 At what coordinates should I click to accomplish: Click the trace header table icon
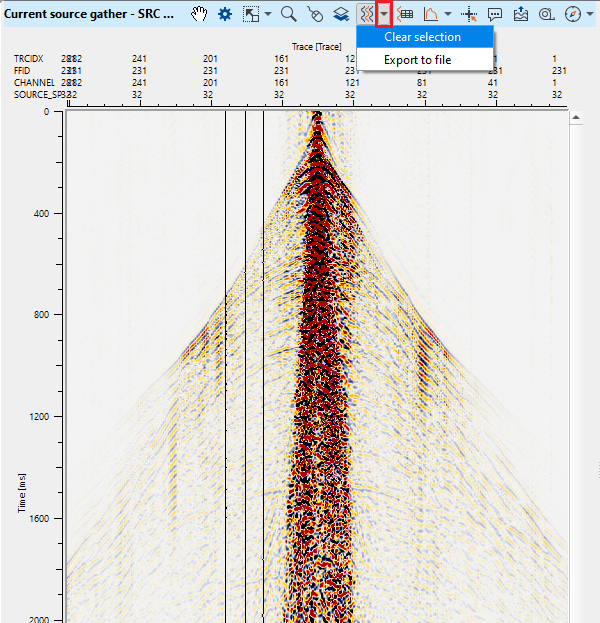tap(405, 14)
